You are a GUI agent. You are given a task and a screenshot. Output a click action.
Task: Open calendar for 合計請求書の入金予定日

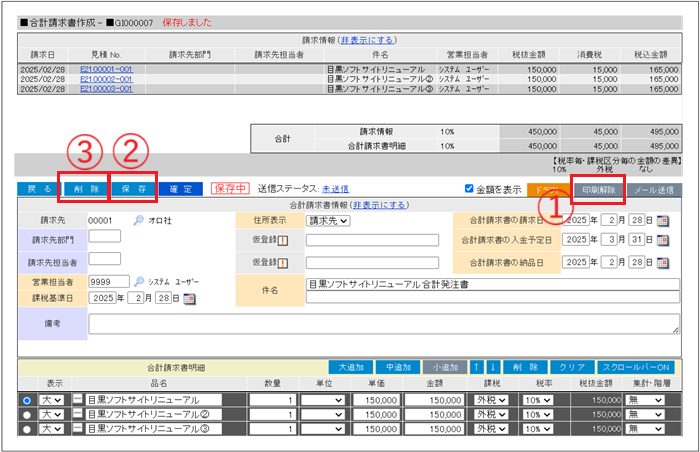point(662,242)
